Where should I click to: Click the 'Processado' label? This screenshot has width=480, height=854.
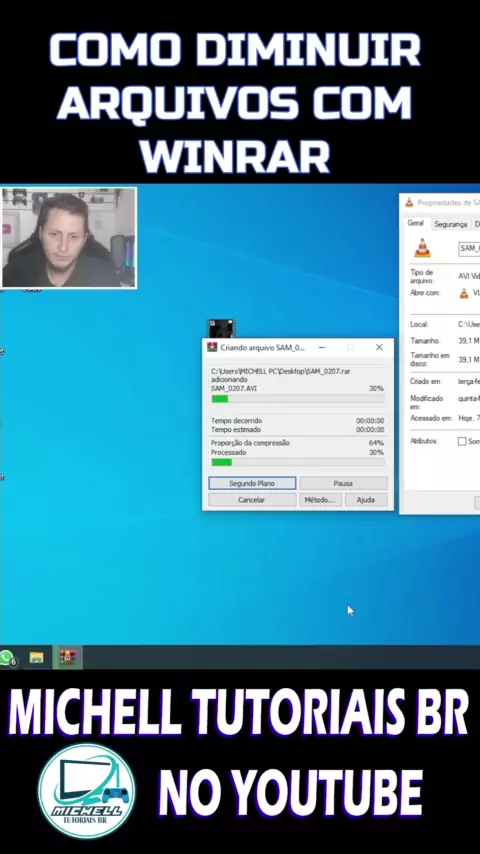tap(229, 453)
